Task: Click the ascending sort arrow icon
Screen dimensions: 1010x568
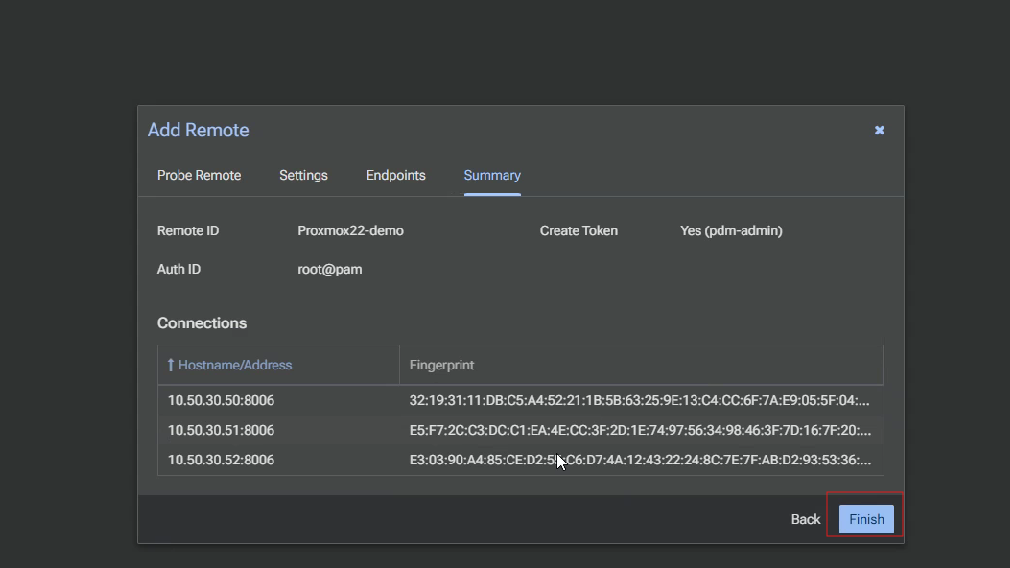Action: [x=171, y=365]
